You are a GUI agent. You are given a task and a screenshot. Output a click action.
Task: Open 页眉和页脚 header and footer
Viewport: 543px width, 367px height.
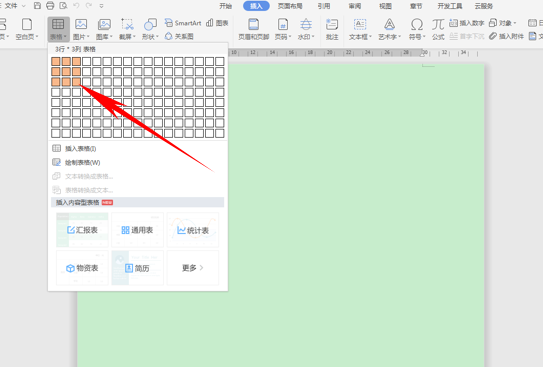point(253,29)
